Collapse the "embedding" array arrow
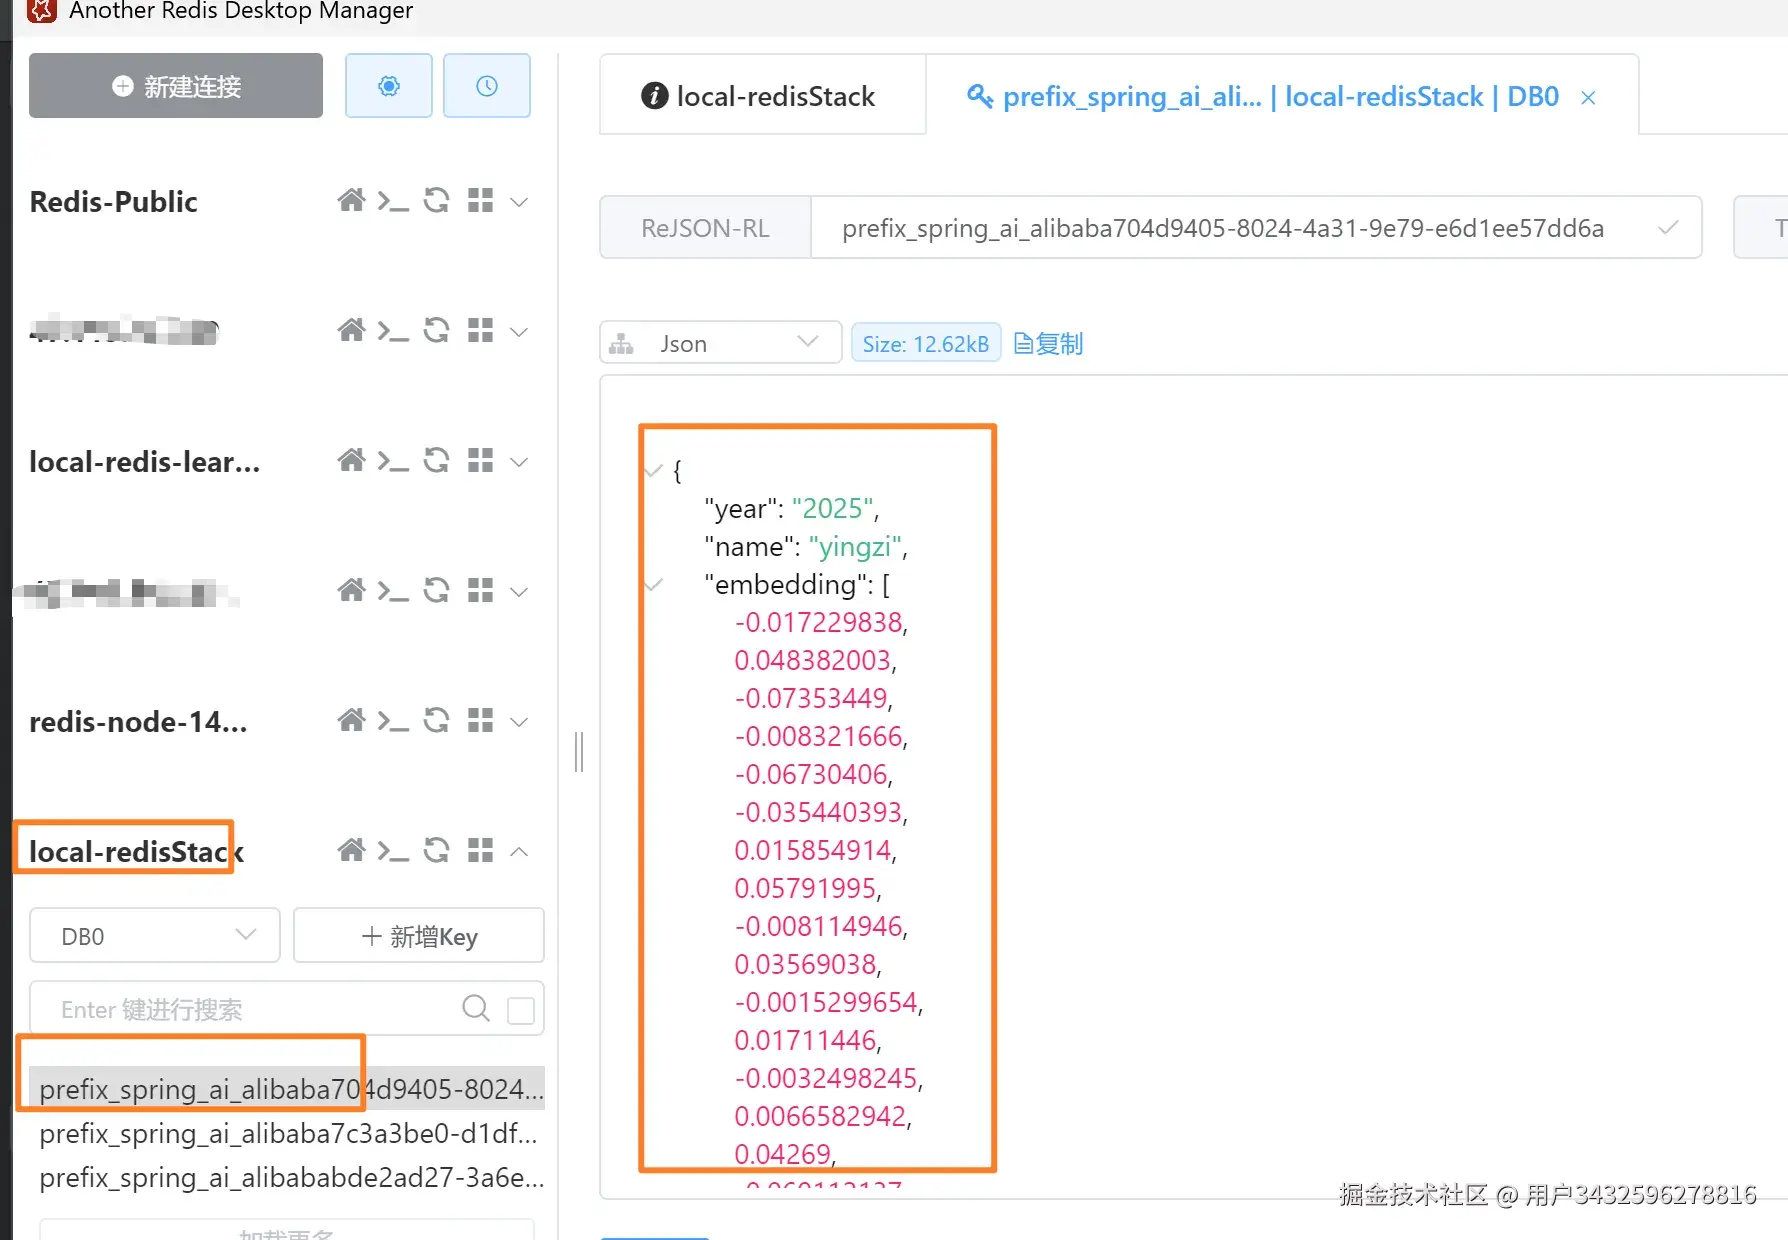Image resolution: width=1788 pixels, height=1240 pixels. (x=654, y=584)
